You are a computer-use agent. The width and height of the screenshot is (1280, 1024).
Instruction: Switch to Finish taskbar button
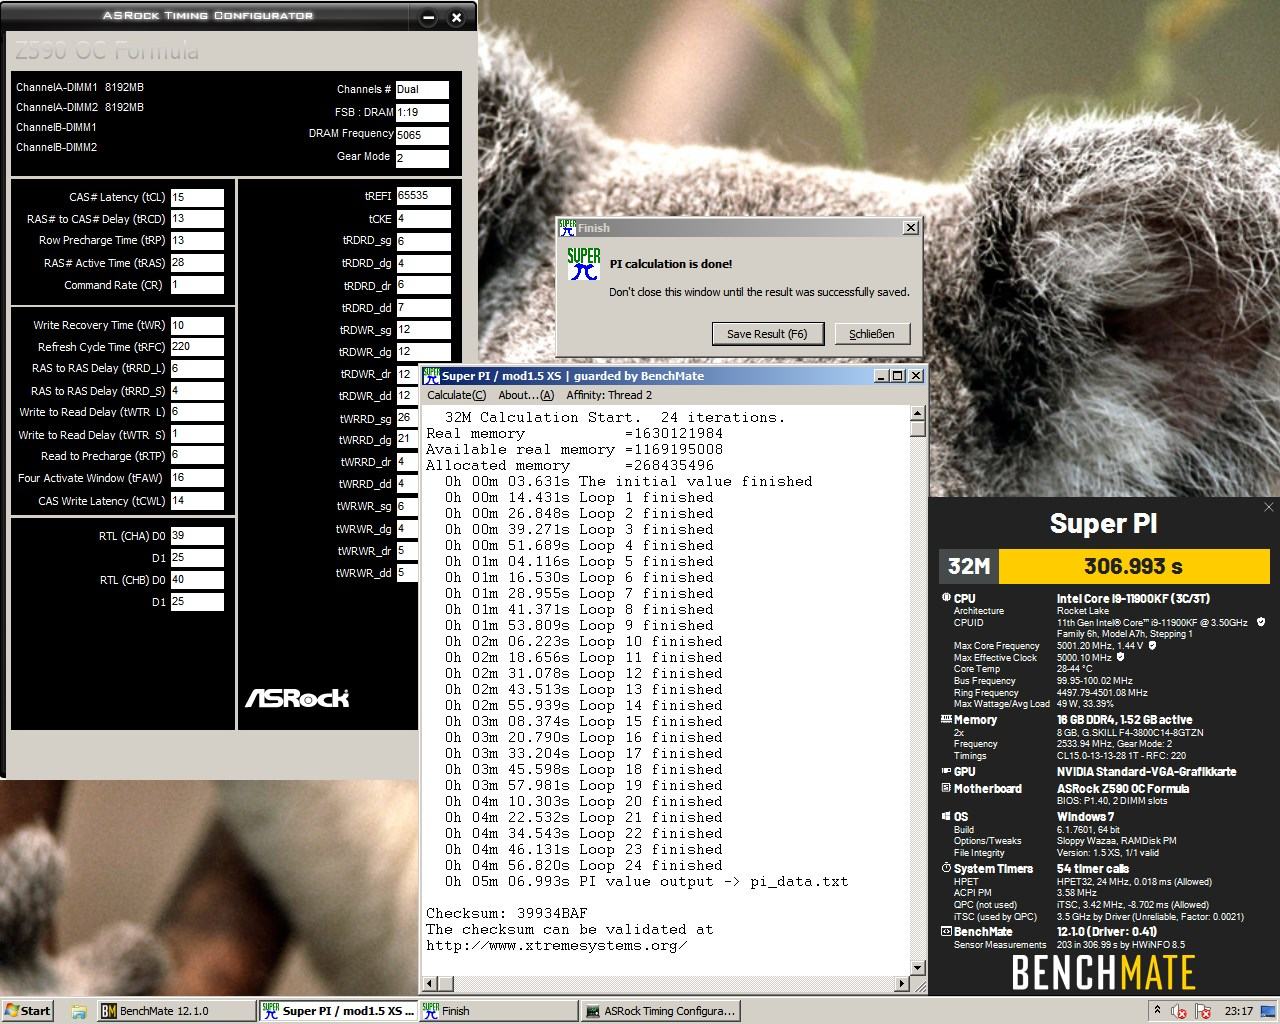498,1011
